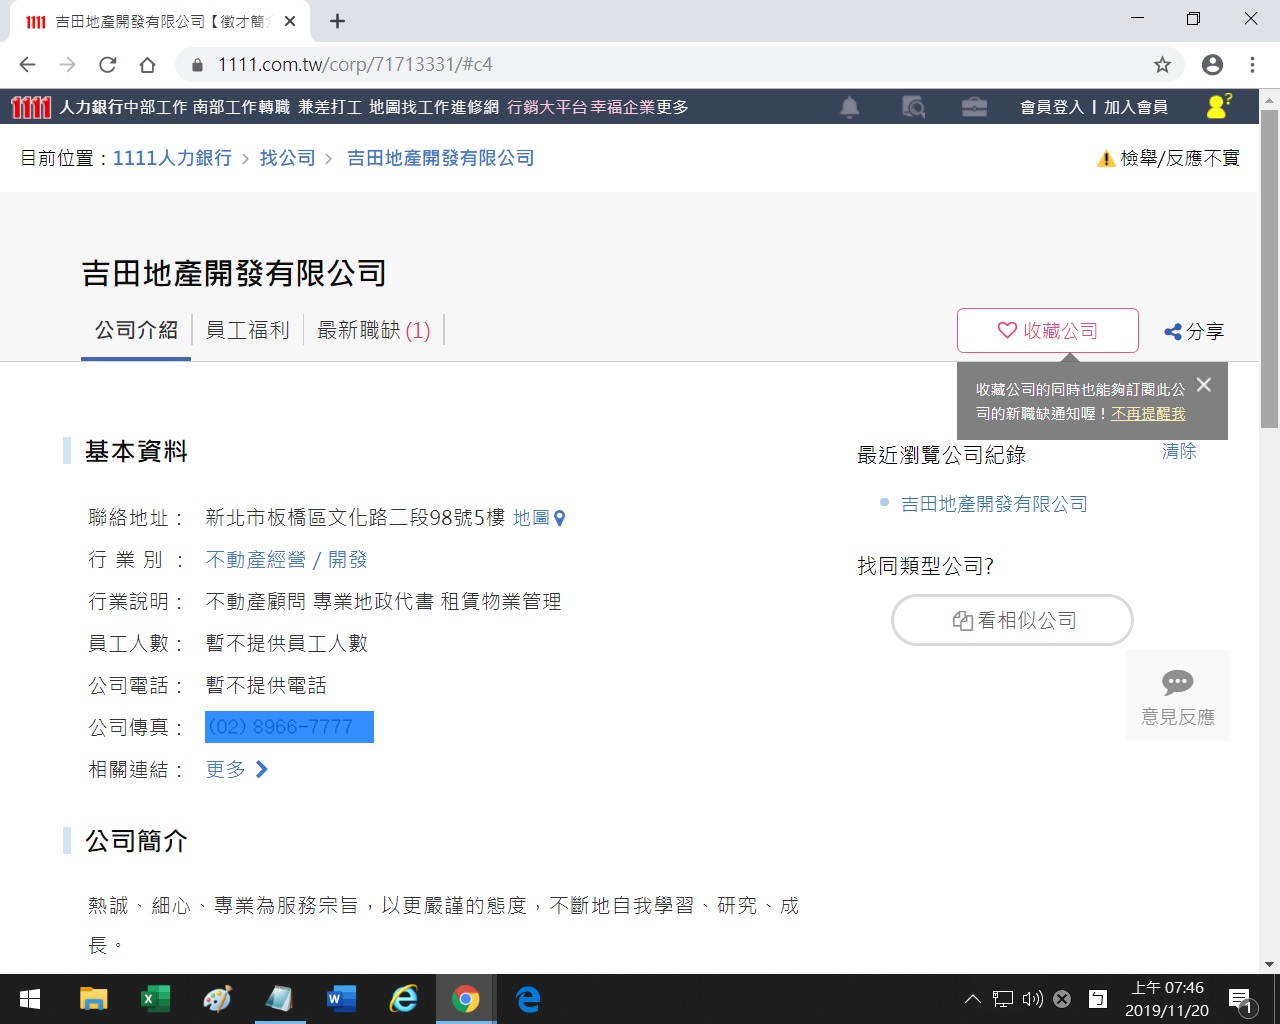The image size is (1280, 1024).
Task: Open the Windows action center notifications
Action: [x=1242, y=1000]
